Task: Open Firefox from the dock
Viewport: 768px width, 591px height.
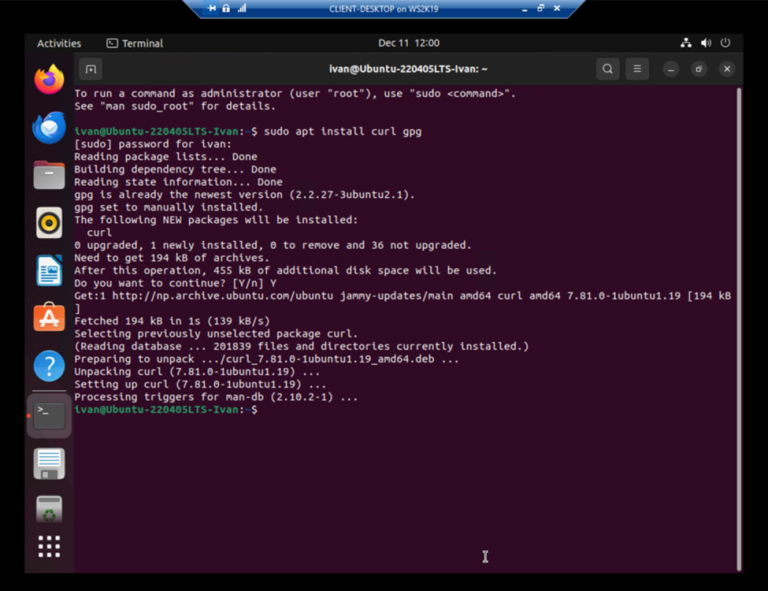Action: [49, 79]
